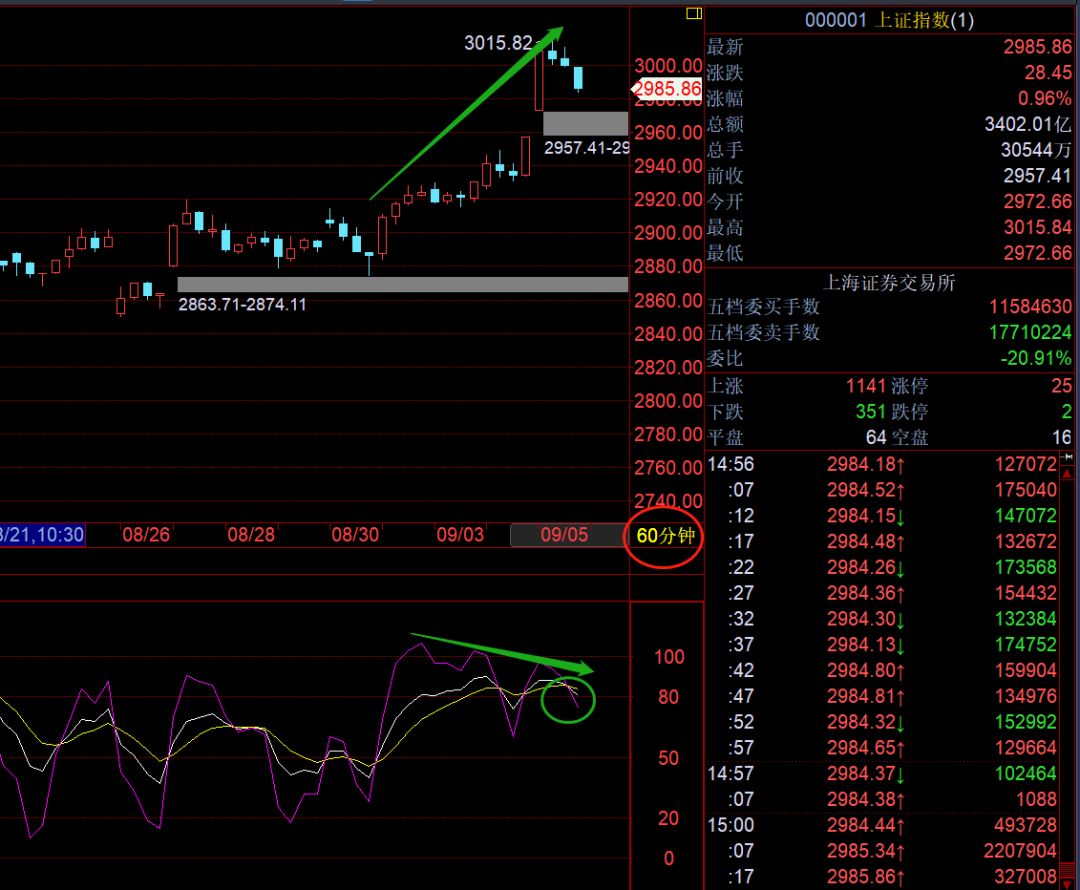Screen dimensions: 1080x890
Task: Click the 上涨 count 1141
Action: point(866,386)
